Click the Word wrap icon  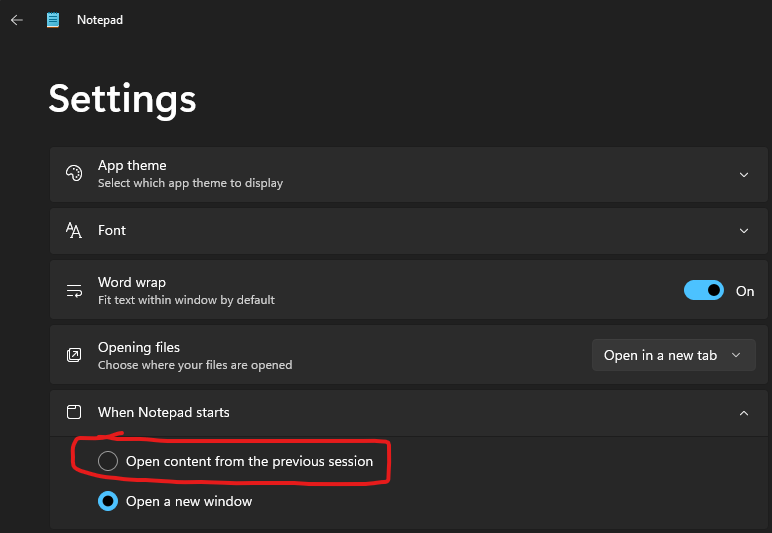click(74, 291)
